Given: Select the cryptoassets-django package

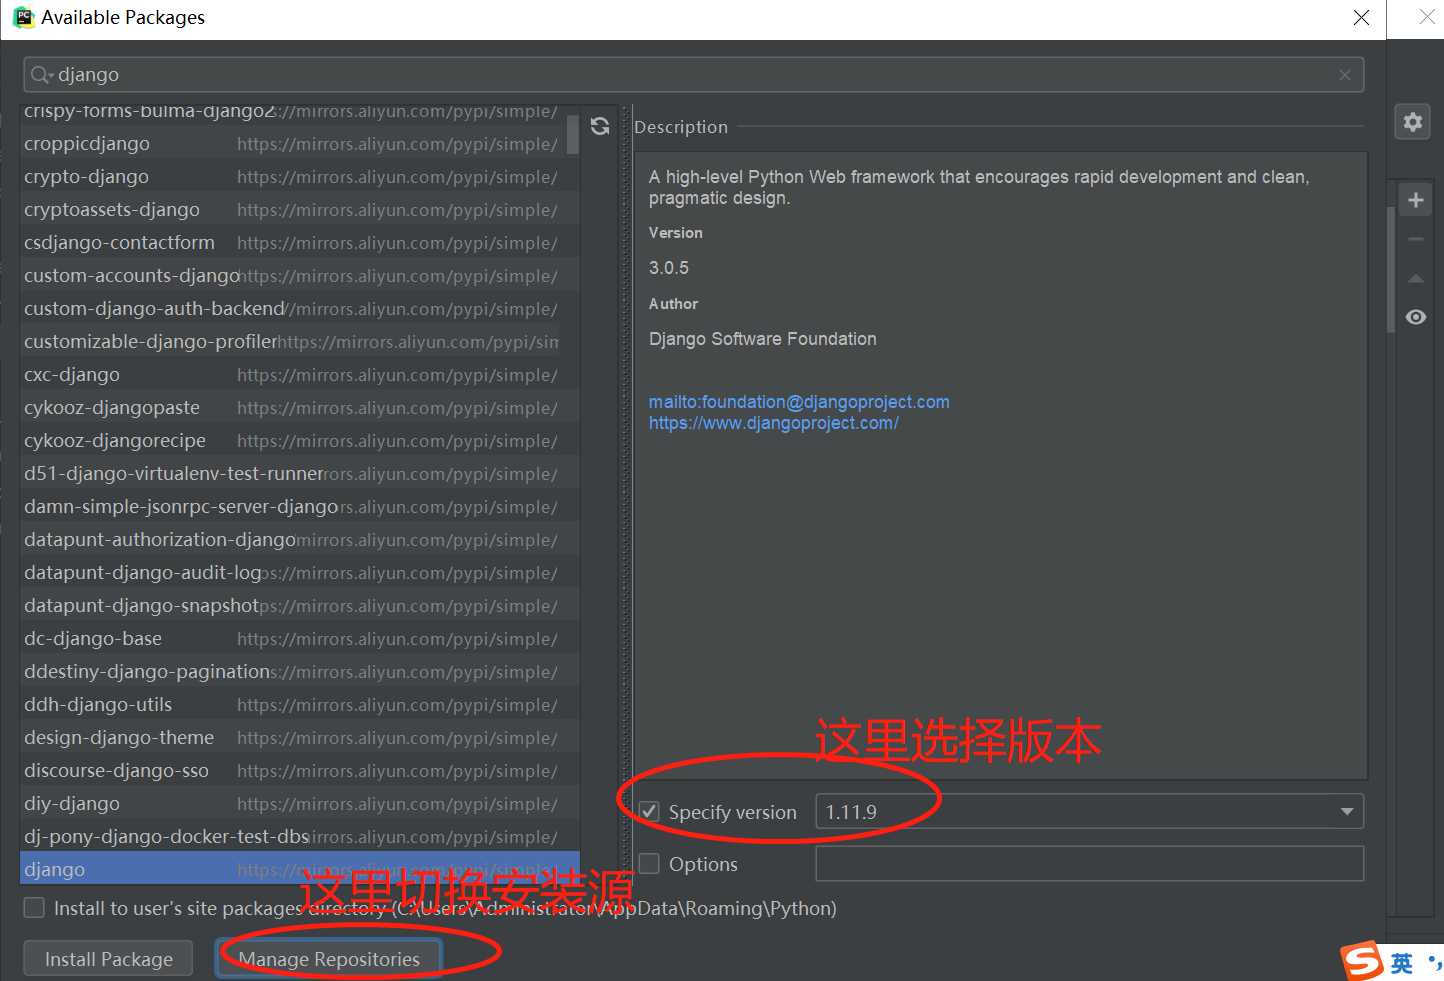Looking at the screenshot, I should tap(300, 209).
